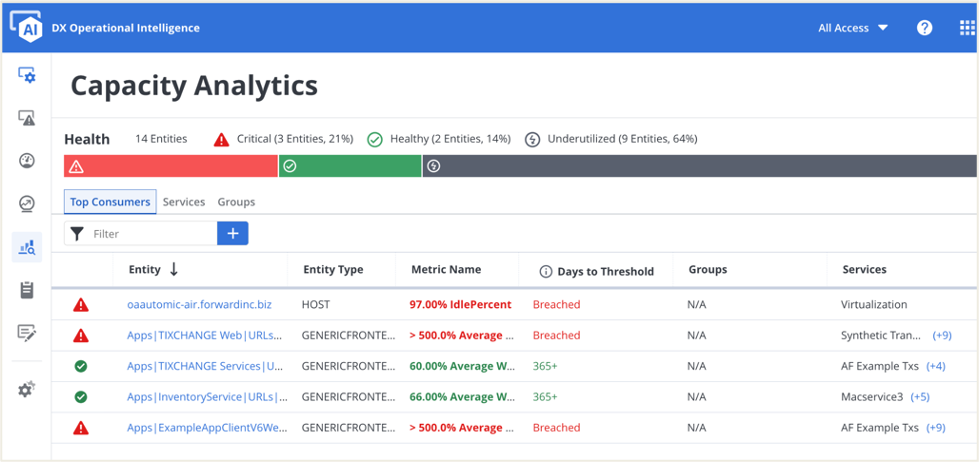Click into the Filter input field
979x462 pixels.
[150, 234]
